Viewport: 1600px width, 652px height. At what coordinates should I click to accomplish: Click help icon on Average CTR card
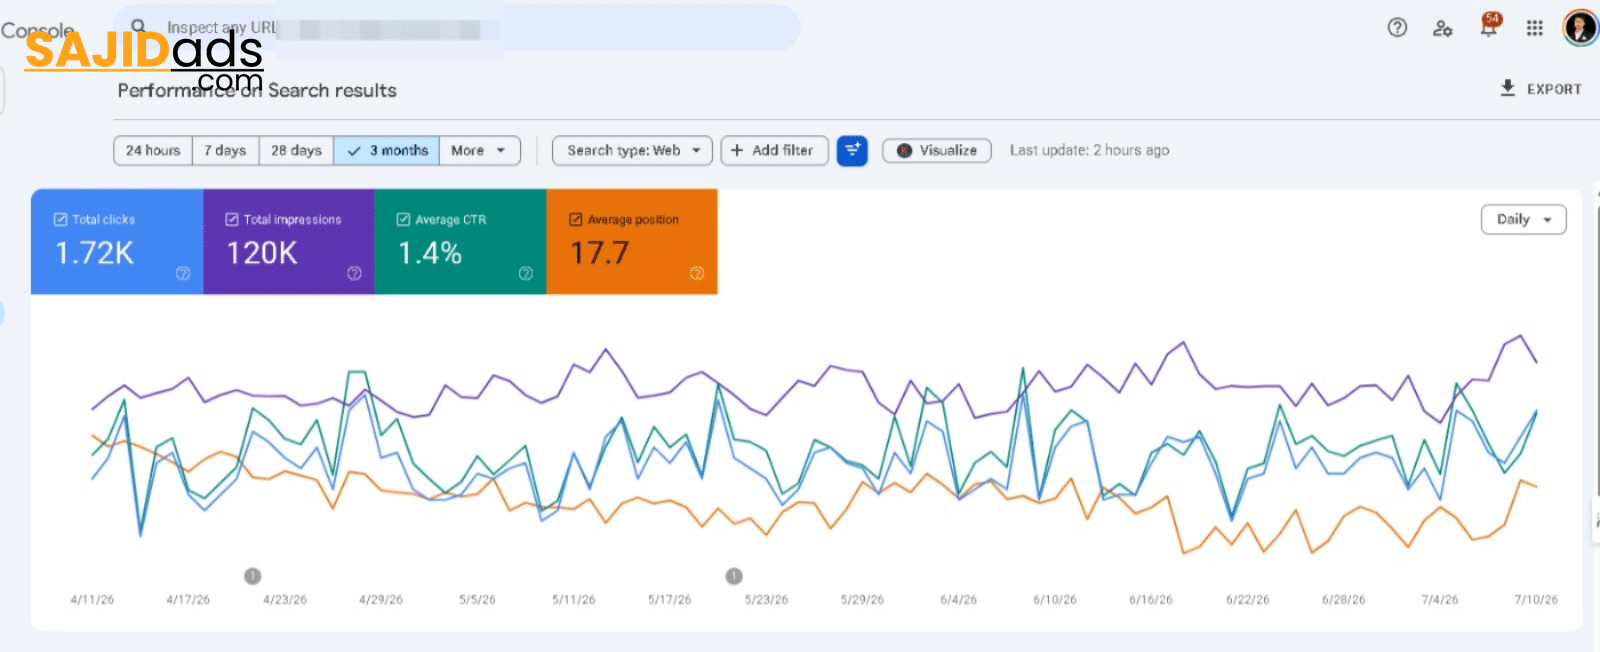526,273
